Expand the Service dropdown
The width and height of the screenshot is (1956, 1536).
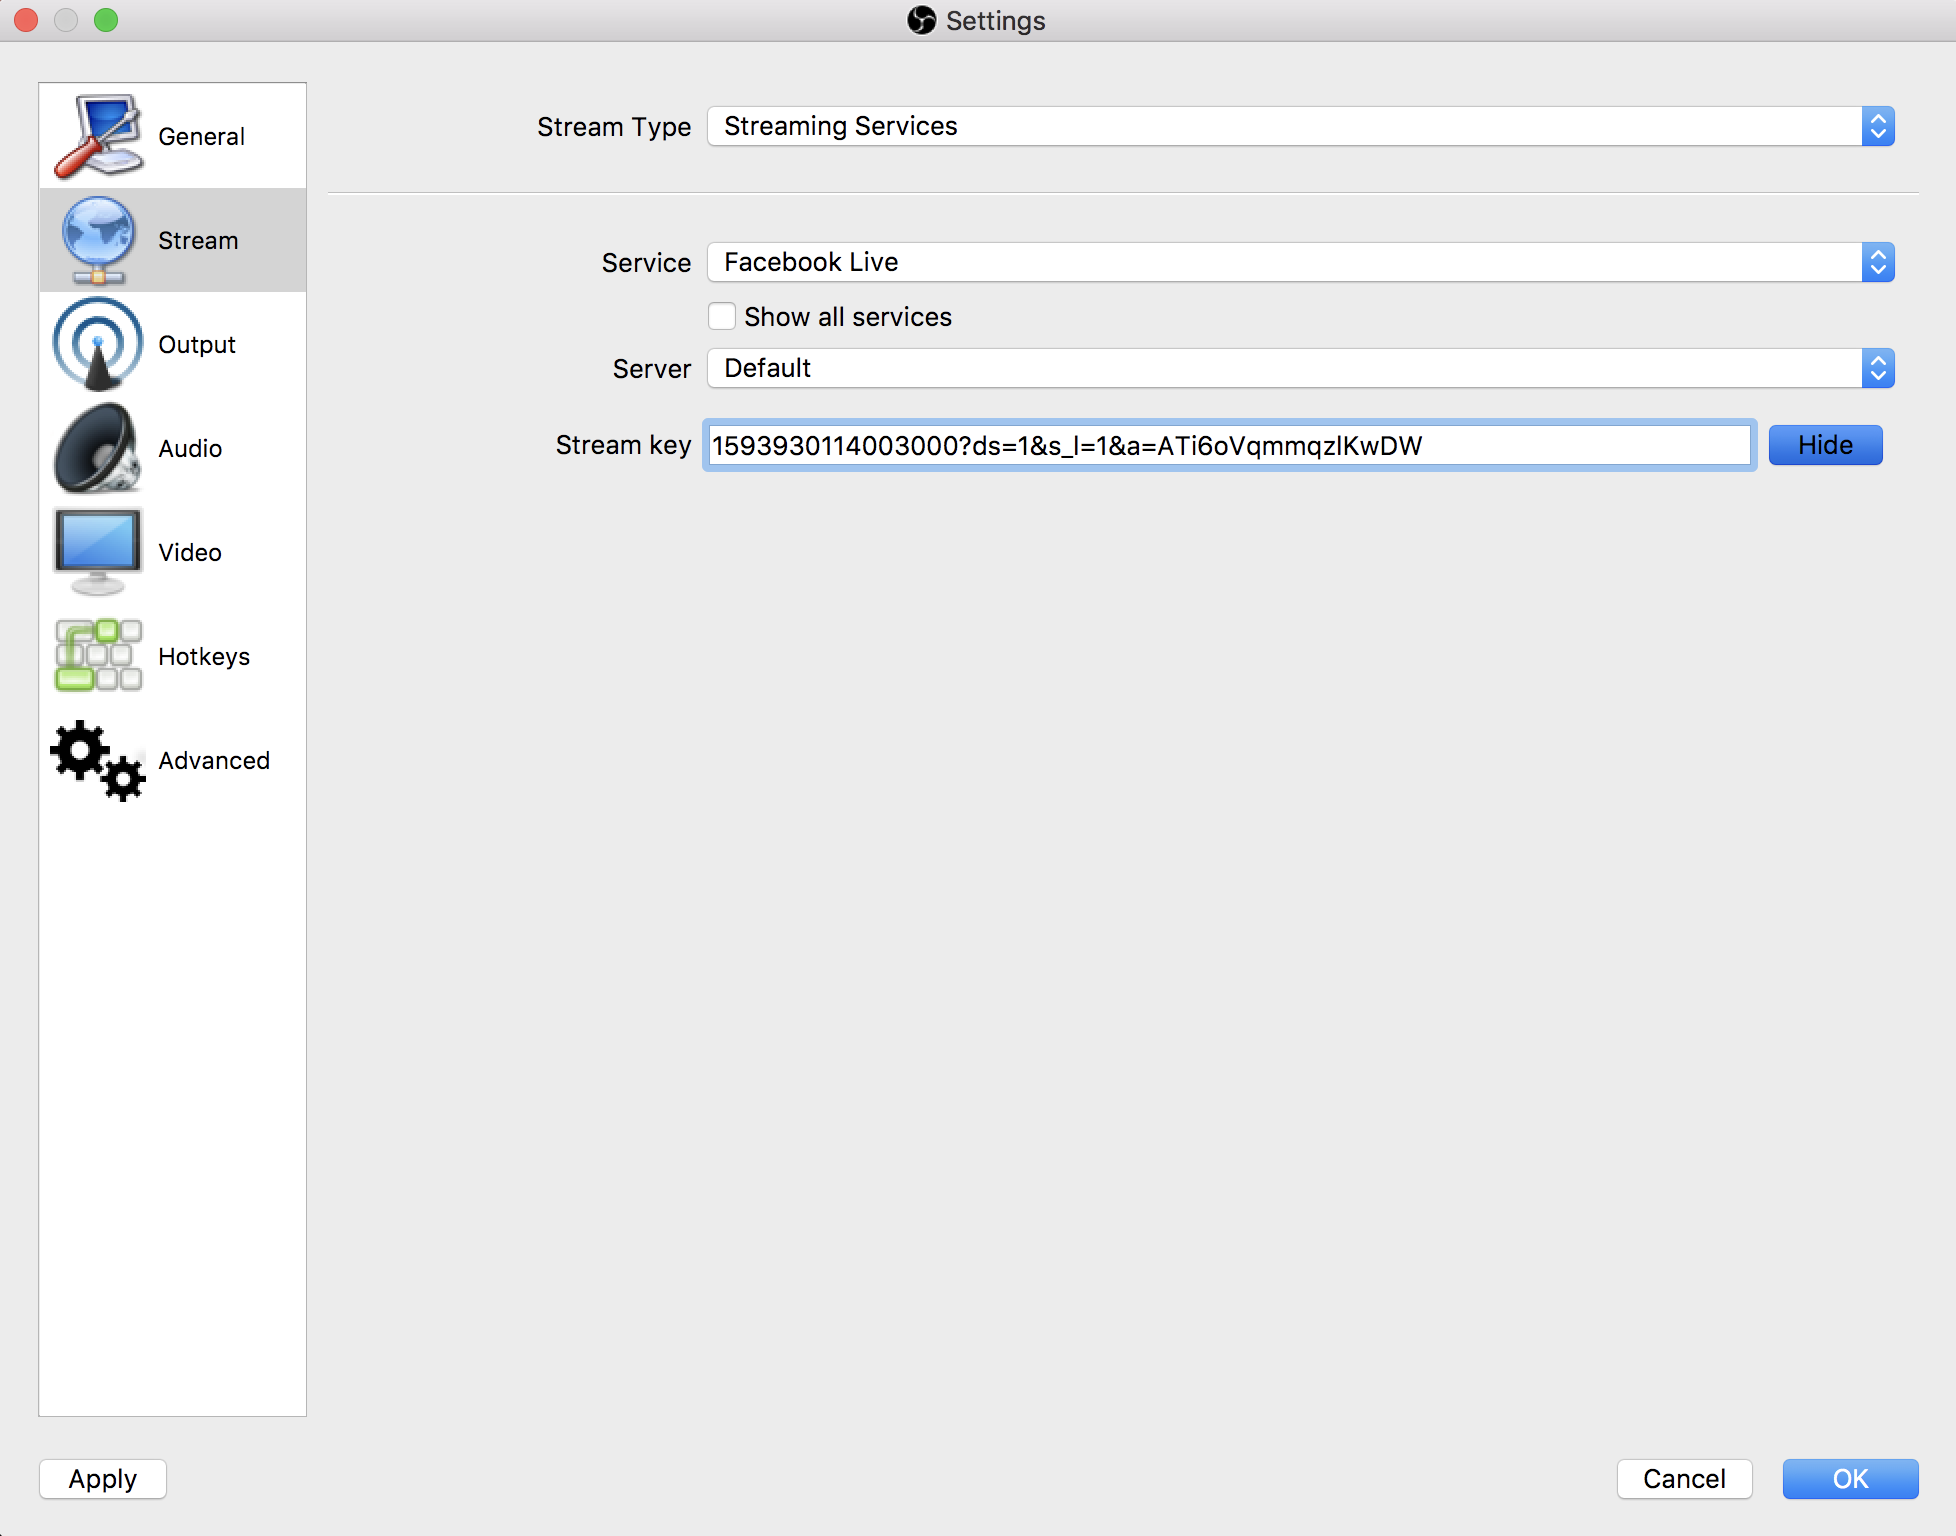point(1878,262)
